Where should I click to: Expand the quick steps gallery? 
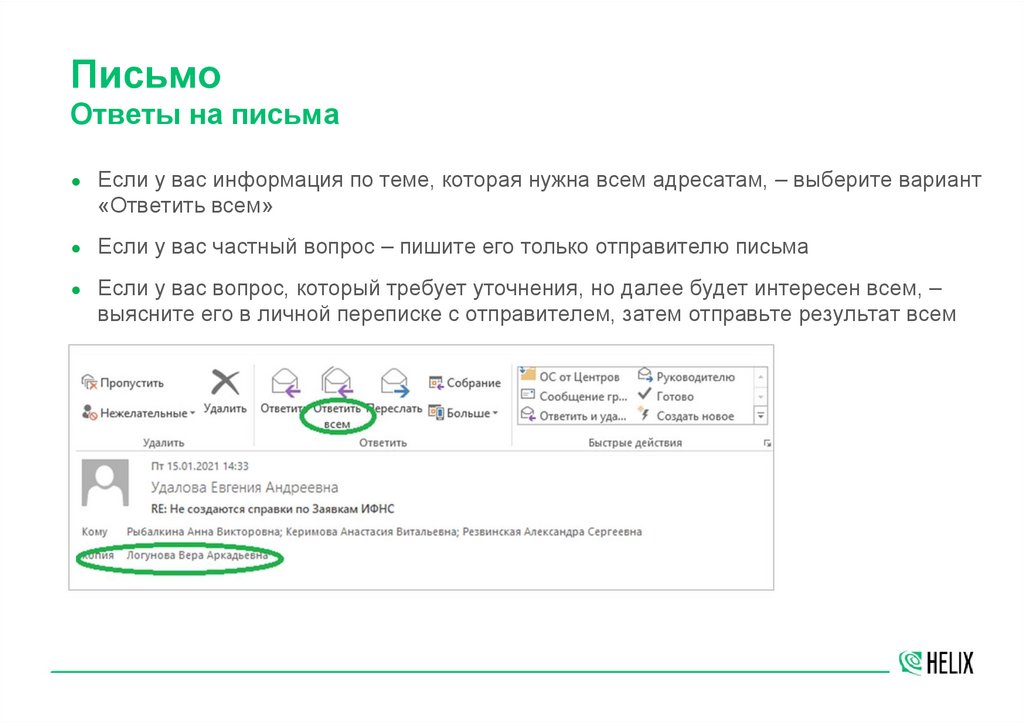pyautogui.click(x=760, y=415)
